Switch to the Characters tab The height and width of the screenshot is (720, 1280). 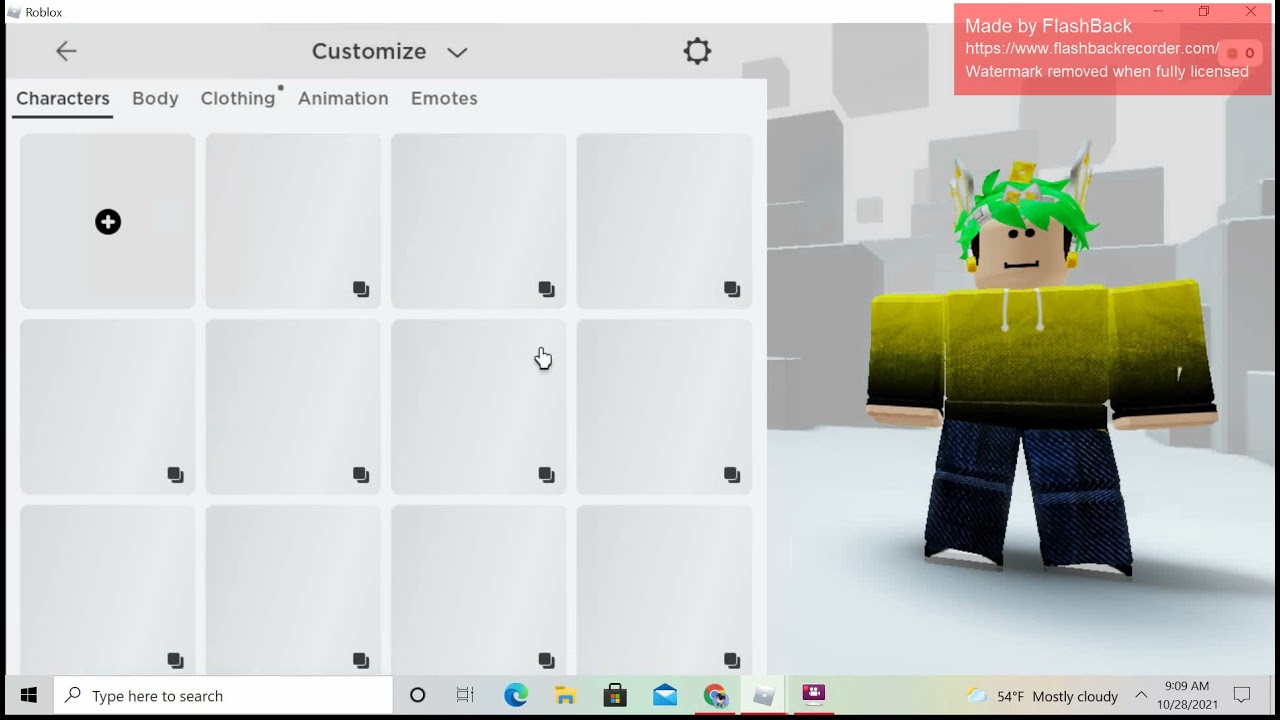click(63, 98)
